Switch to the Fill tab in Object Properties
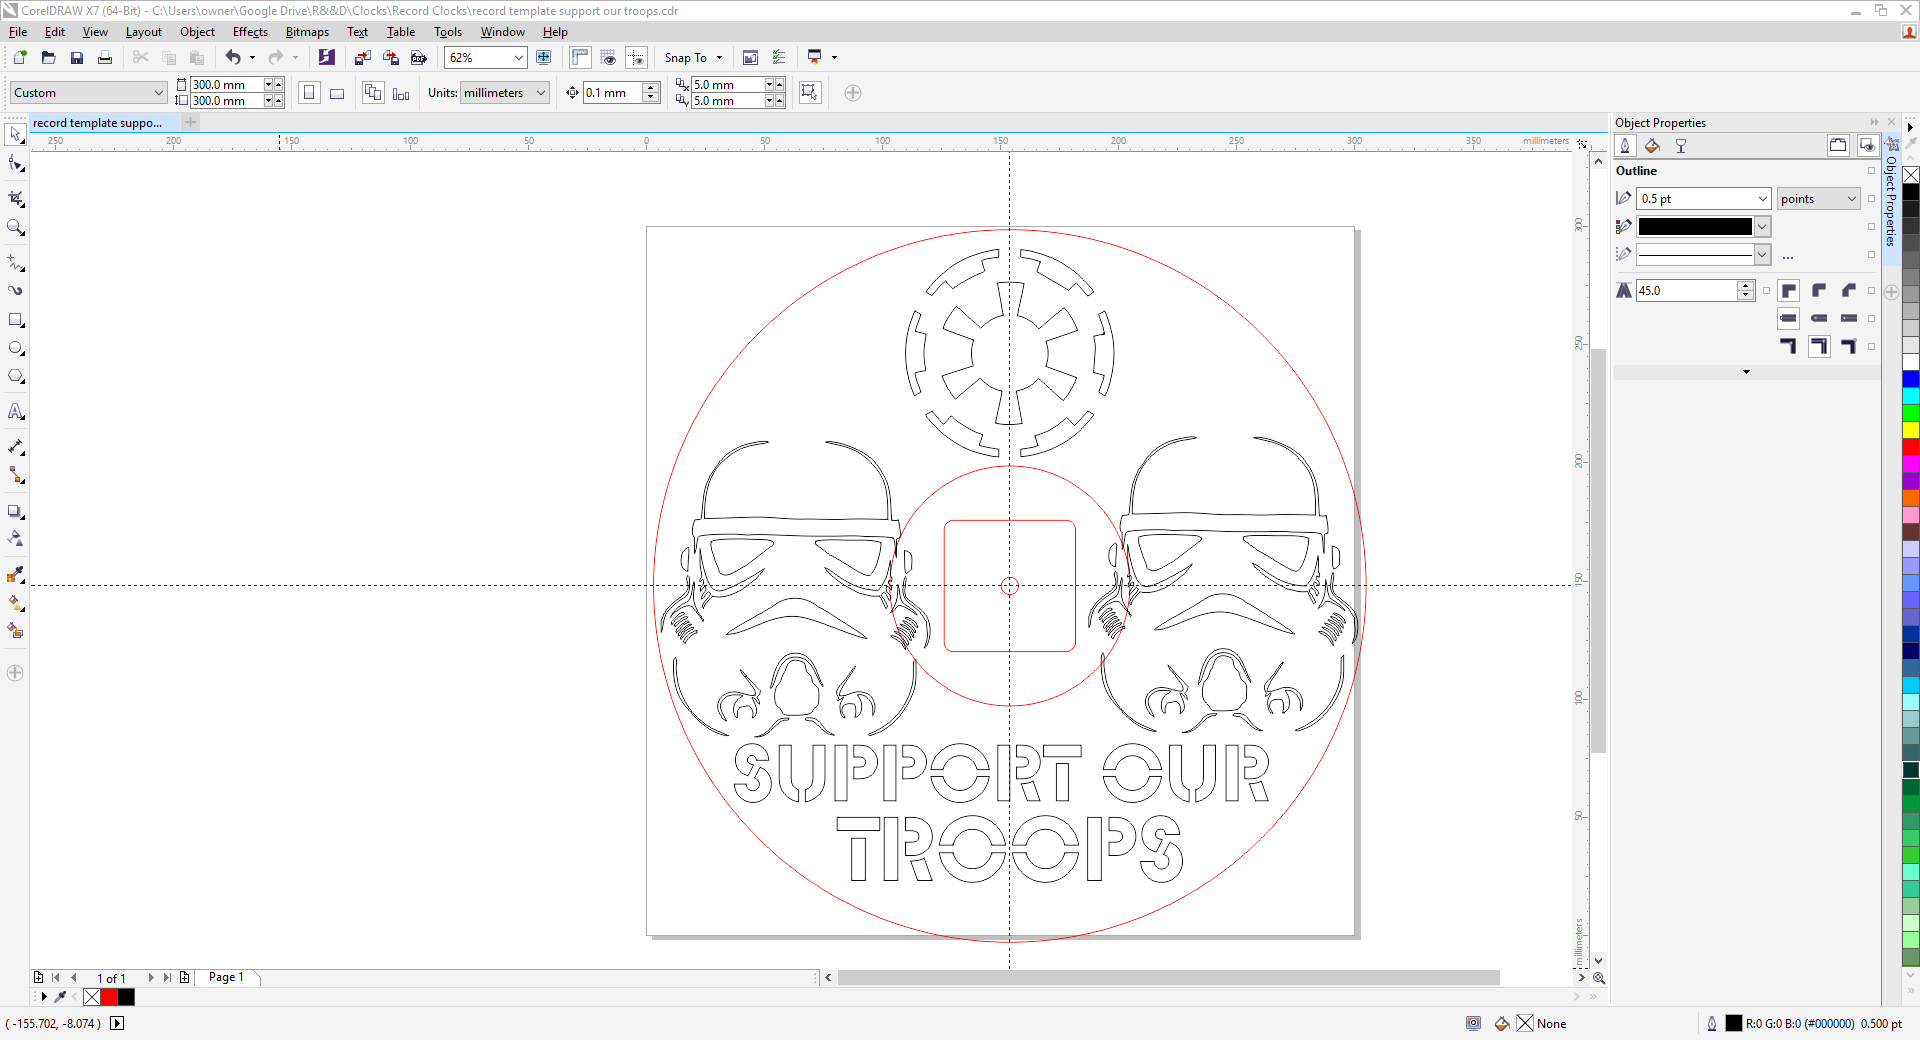The height and width of the screenshot is (1040, 1920). (1653, 146)
